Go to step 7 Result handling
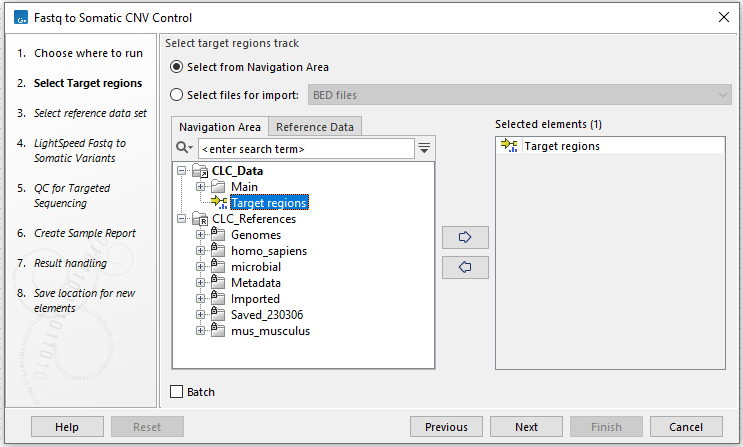 [x=70, y=263]
